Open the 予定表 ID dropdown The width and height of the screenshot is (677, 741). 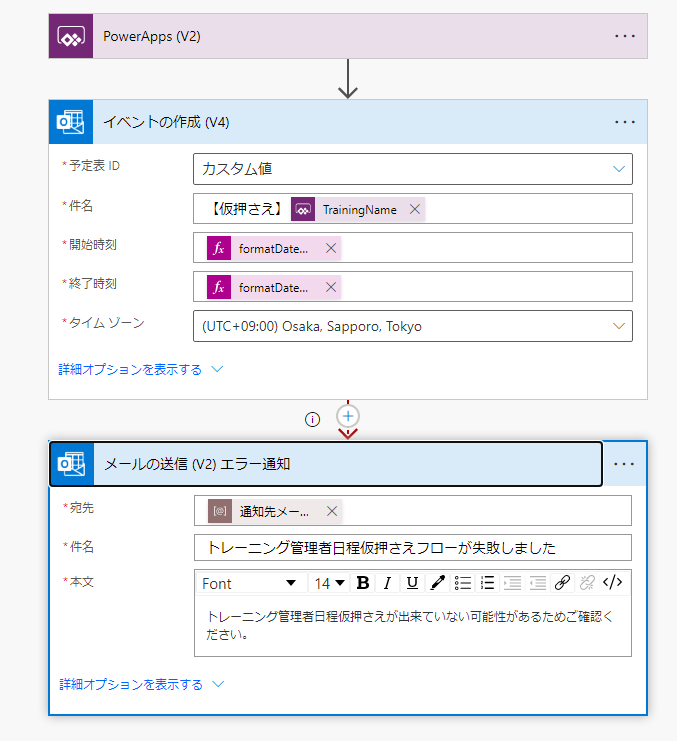point(413,169)
